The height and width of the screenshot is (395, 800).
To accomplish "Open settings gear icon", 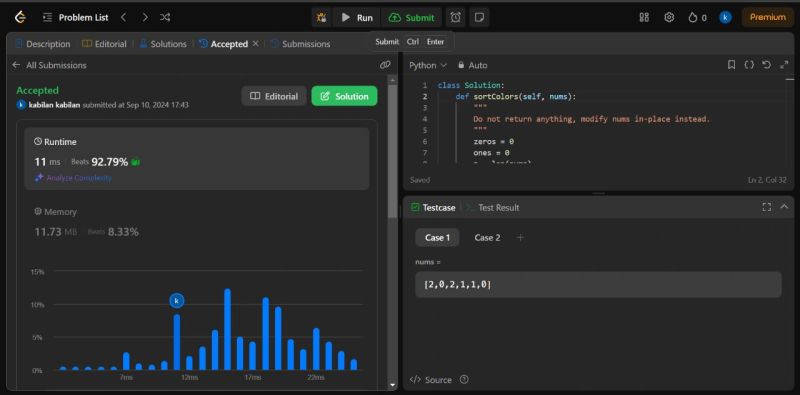I will (669, 17).
